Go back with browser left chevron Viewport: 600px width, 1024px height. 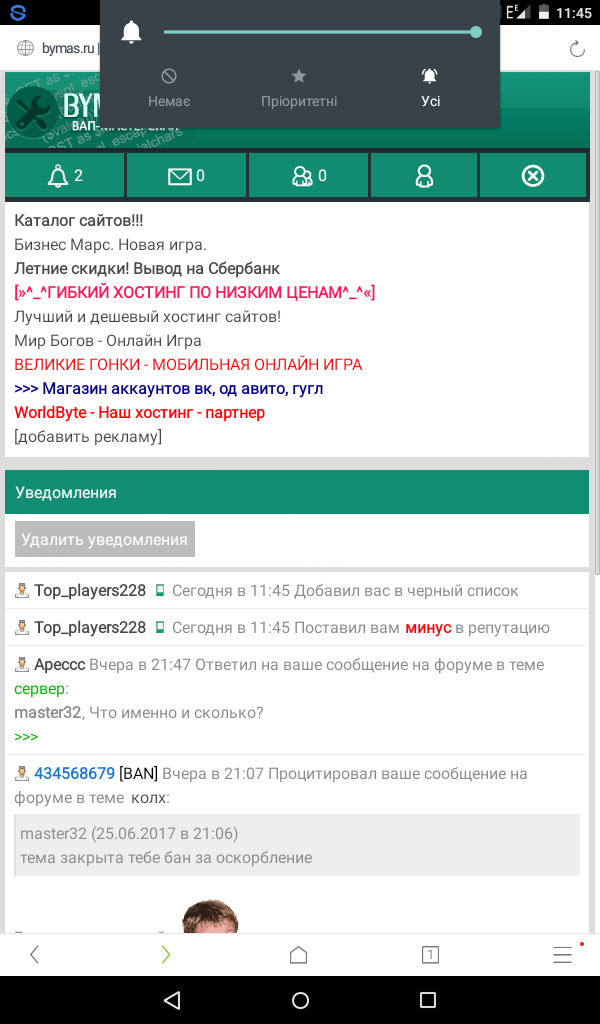tap(35, 955)
